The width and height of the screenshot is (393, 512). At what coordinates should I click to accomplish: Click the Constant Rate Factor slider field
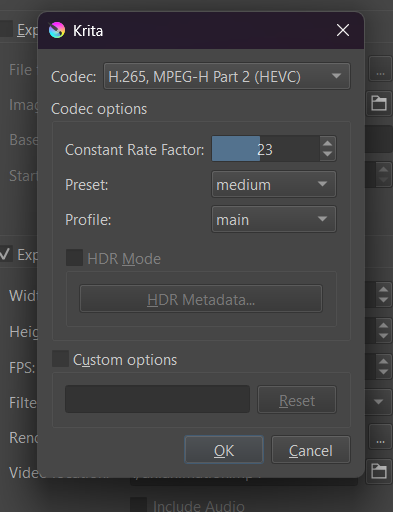point(266,149)
